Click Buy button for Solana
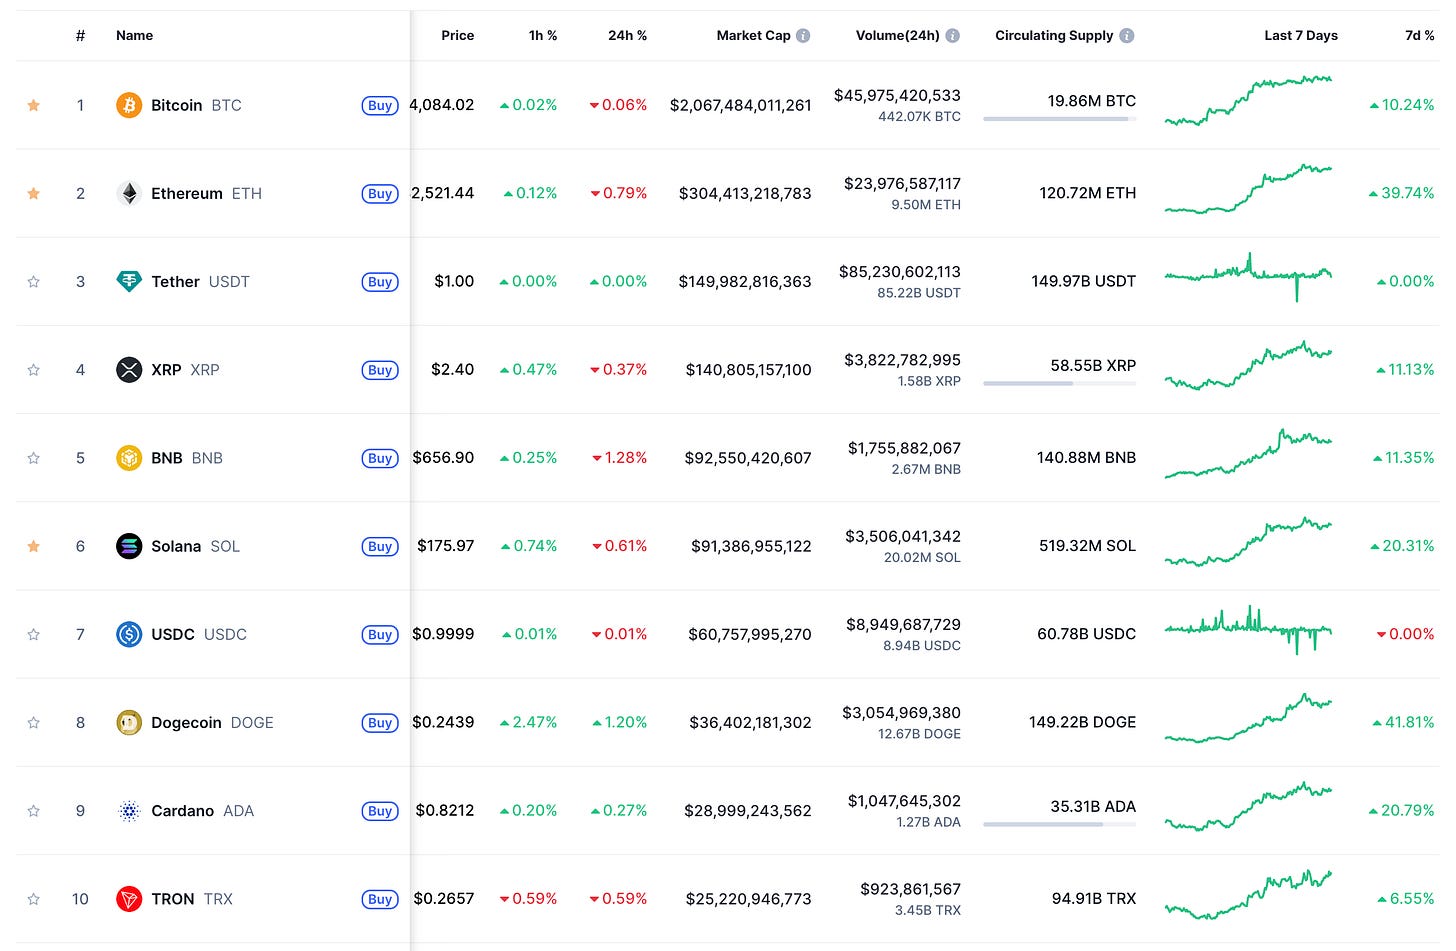Viewport: 1456px width, 951px height. click(x=380, y=546)
